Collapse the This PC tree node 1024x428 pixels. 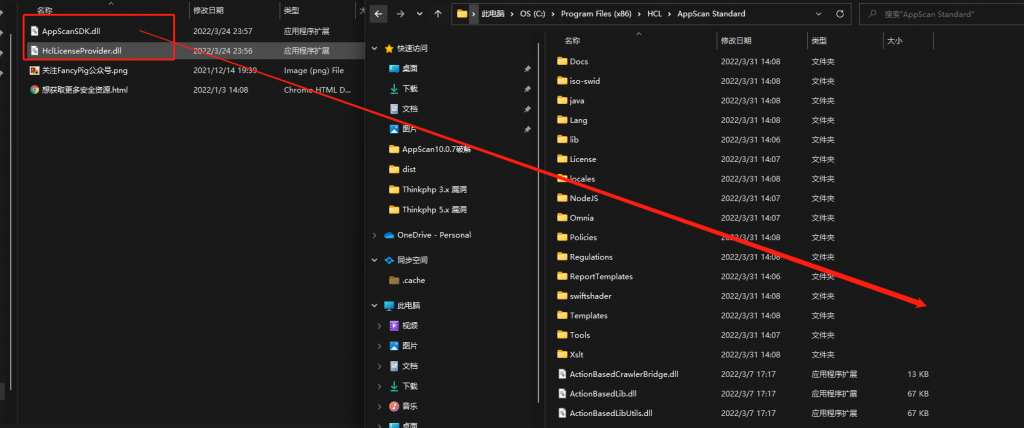point(374,305)
